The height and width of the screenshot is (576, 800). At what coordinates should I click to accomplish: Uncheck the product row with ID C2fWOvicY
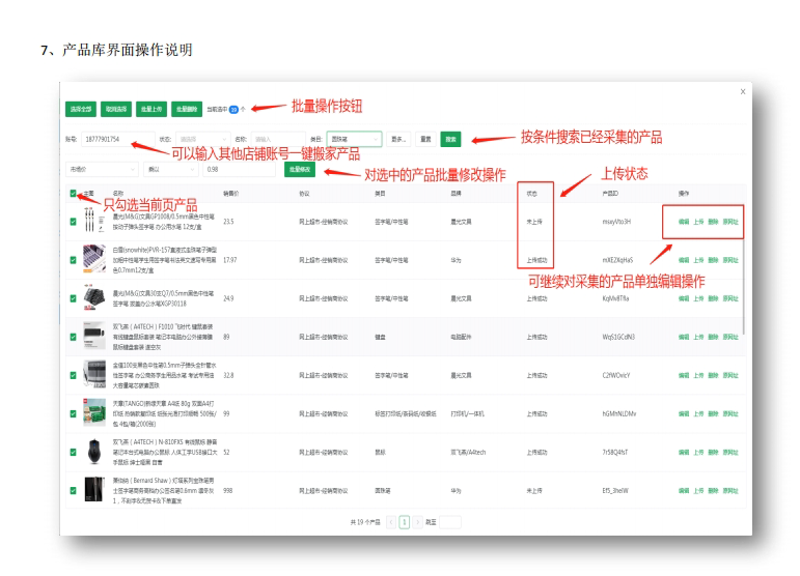(x=73, y=375)
